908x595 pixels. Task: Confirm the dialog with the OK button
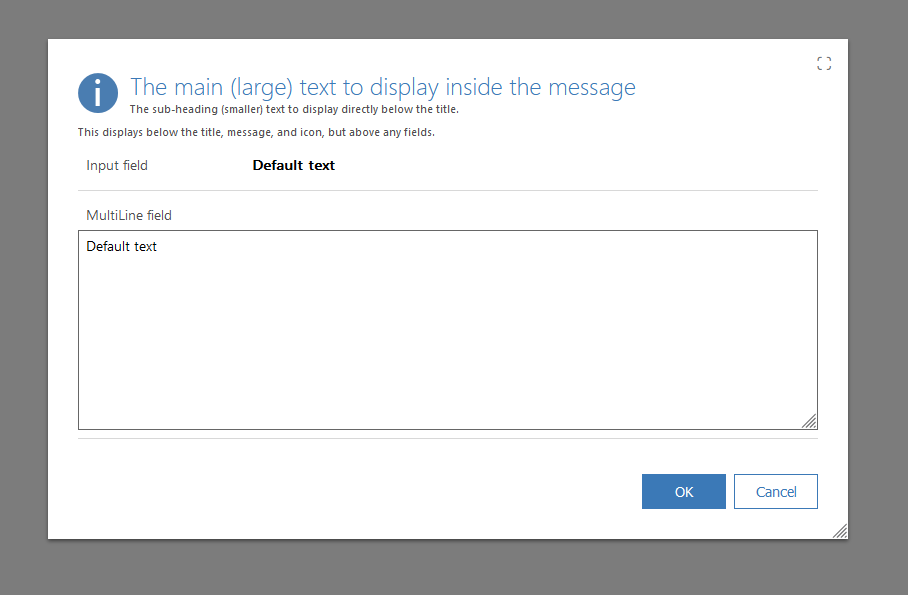coord(684,491)
